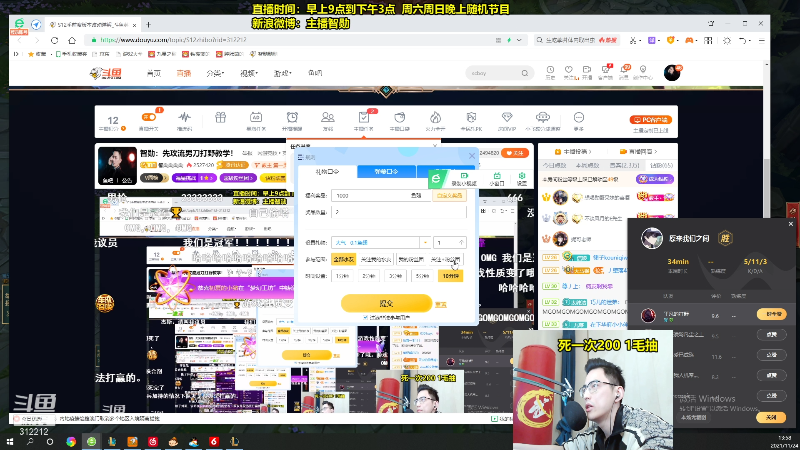The height and width of the screenshot is (450, 800).
Task: Select the fourth participation condition under cursor
Action: click(x=445, y=259)
